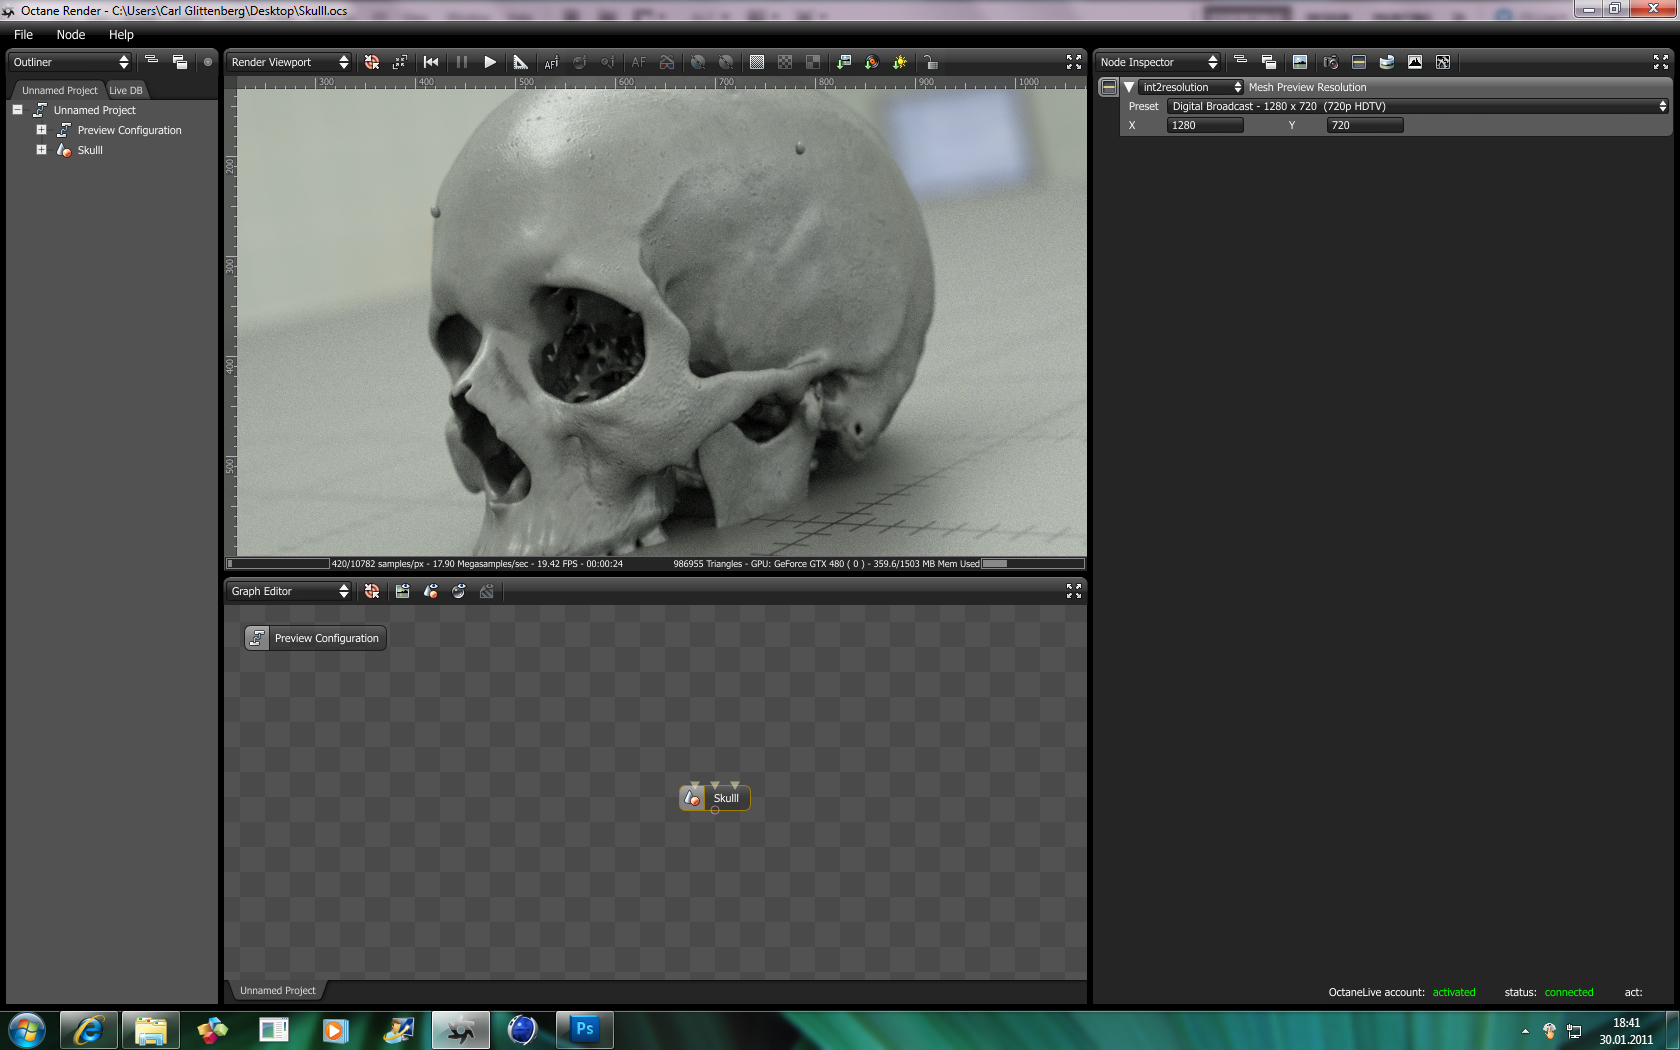Maximize the Render Viewport panel

click(x=1074, y=62)
